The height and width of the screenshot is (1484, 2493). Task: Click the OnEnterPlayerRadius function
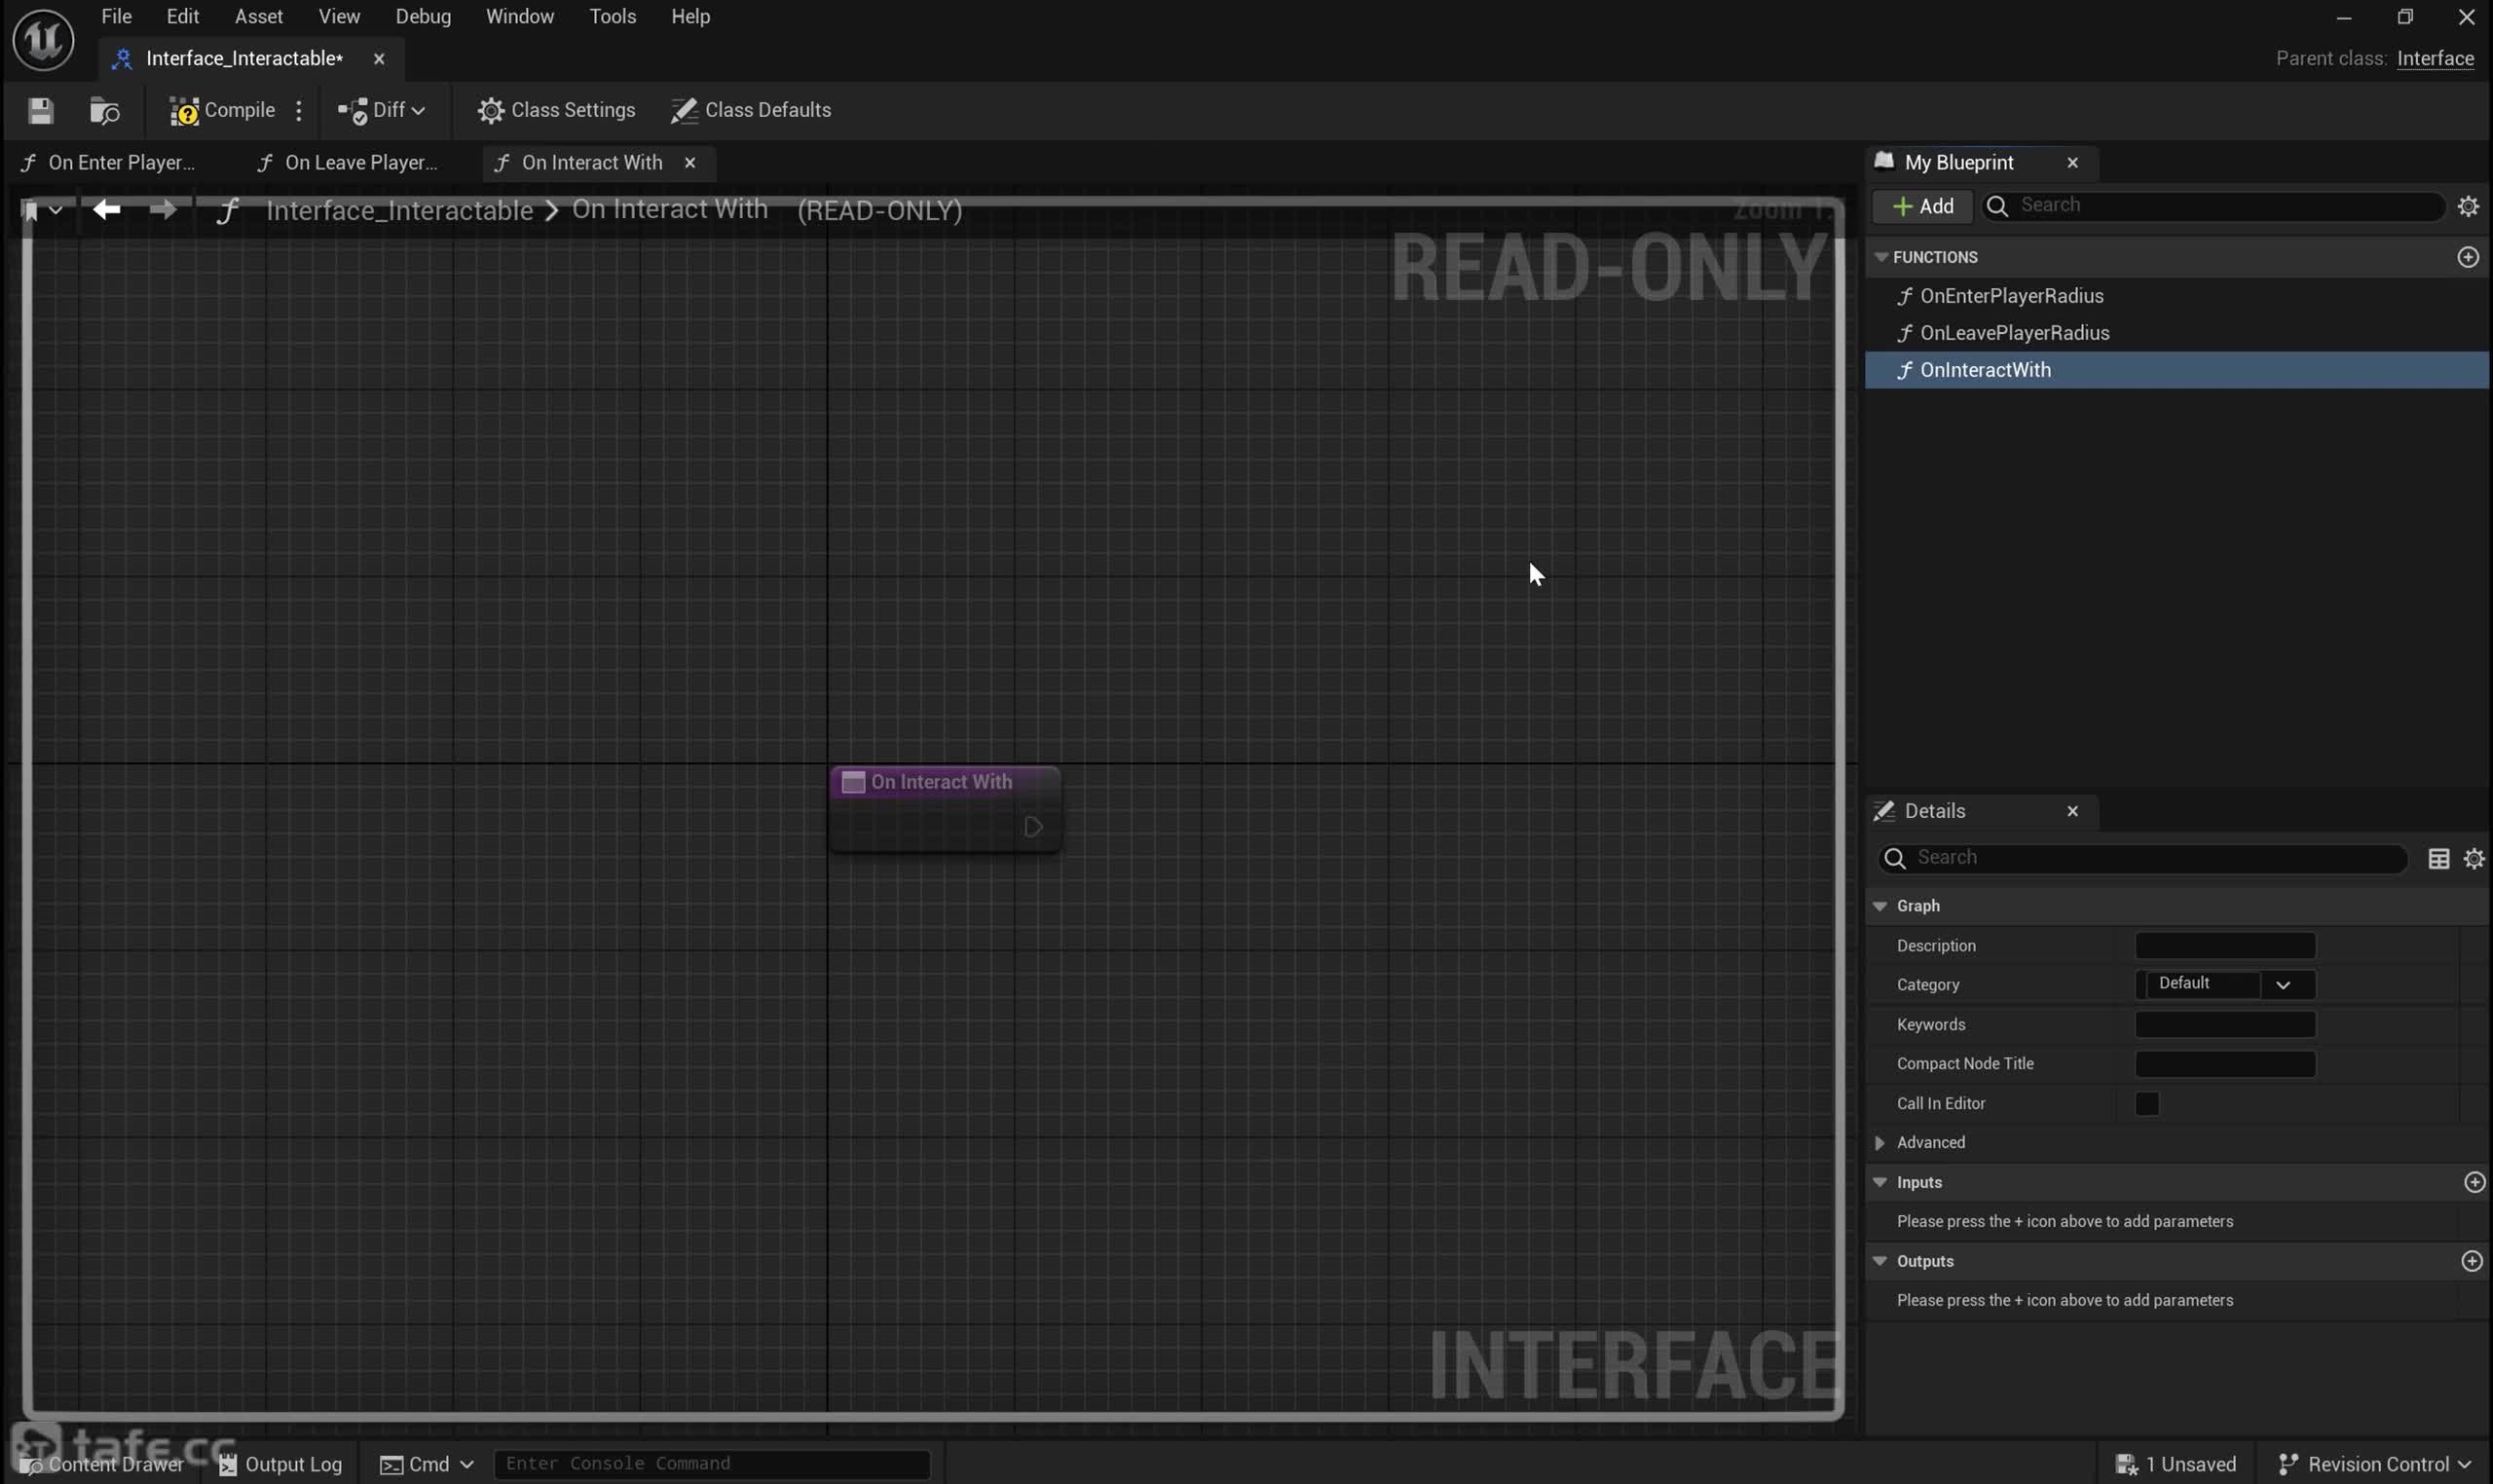[2011, 295]
